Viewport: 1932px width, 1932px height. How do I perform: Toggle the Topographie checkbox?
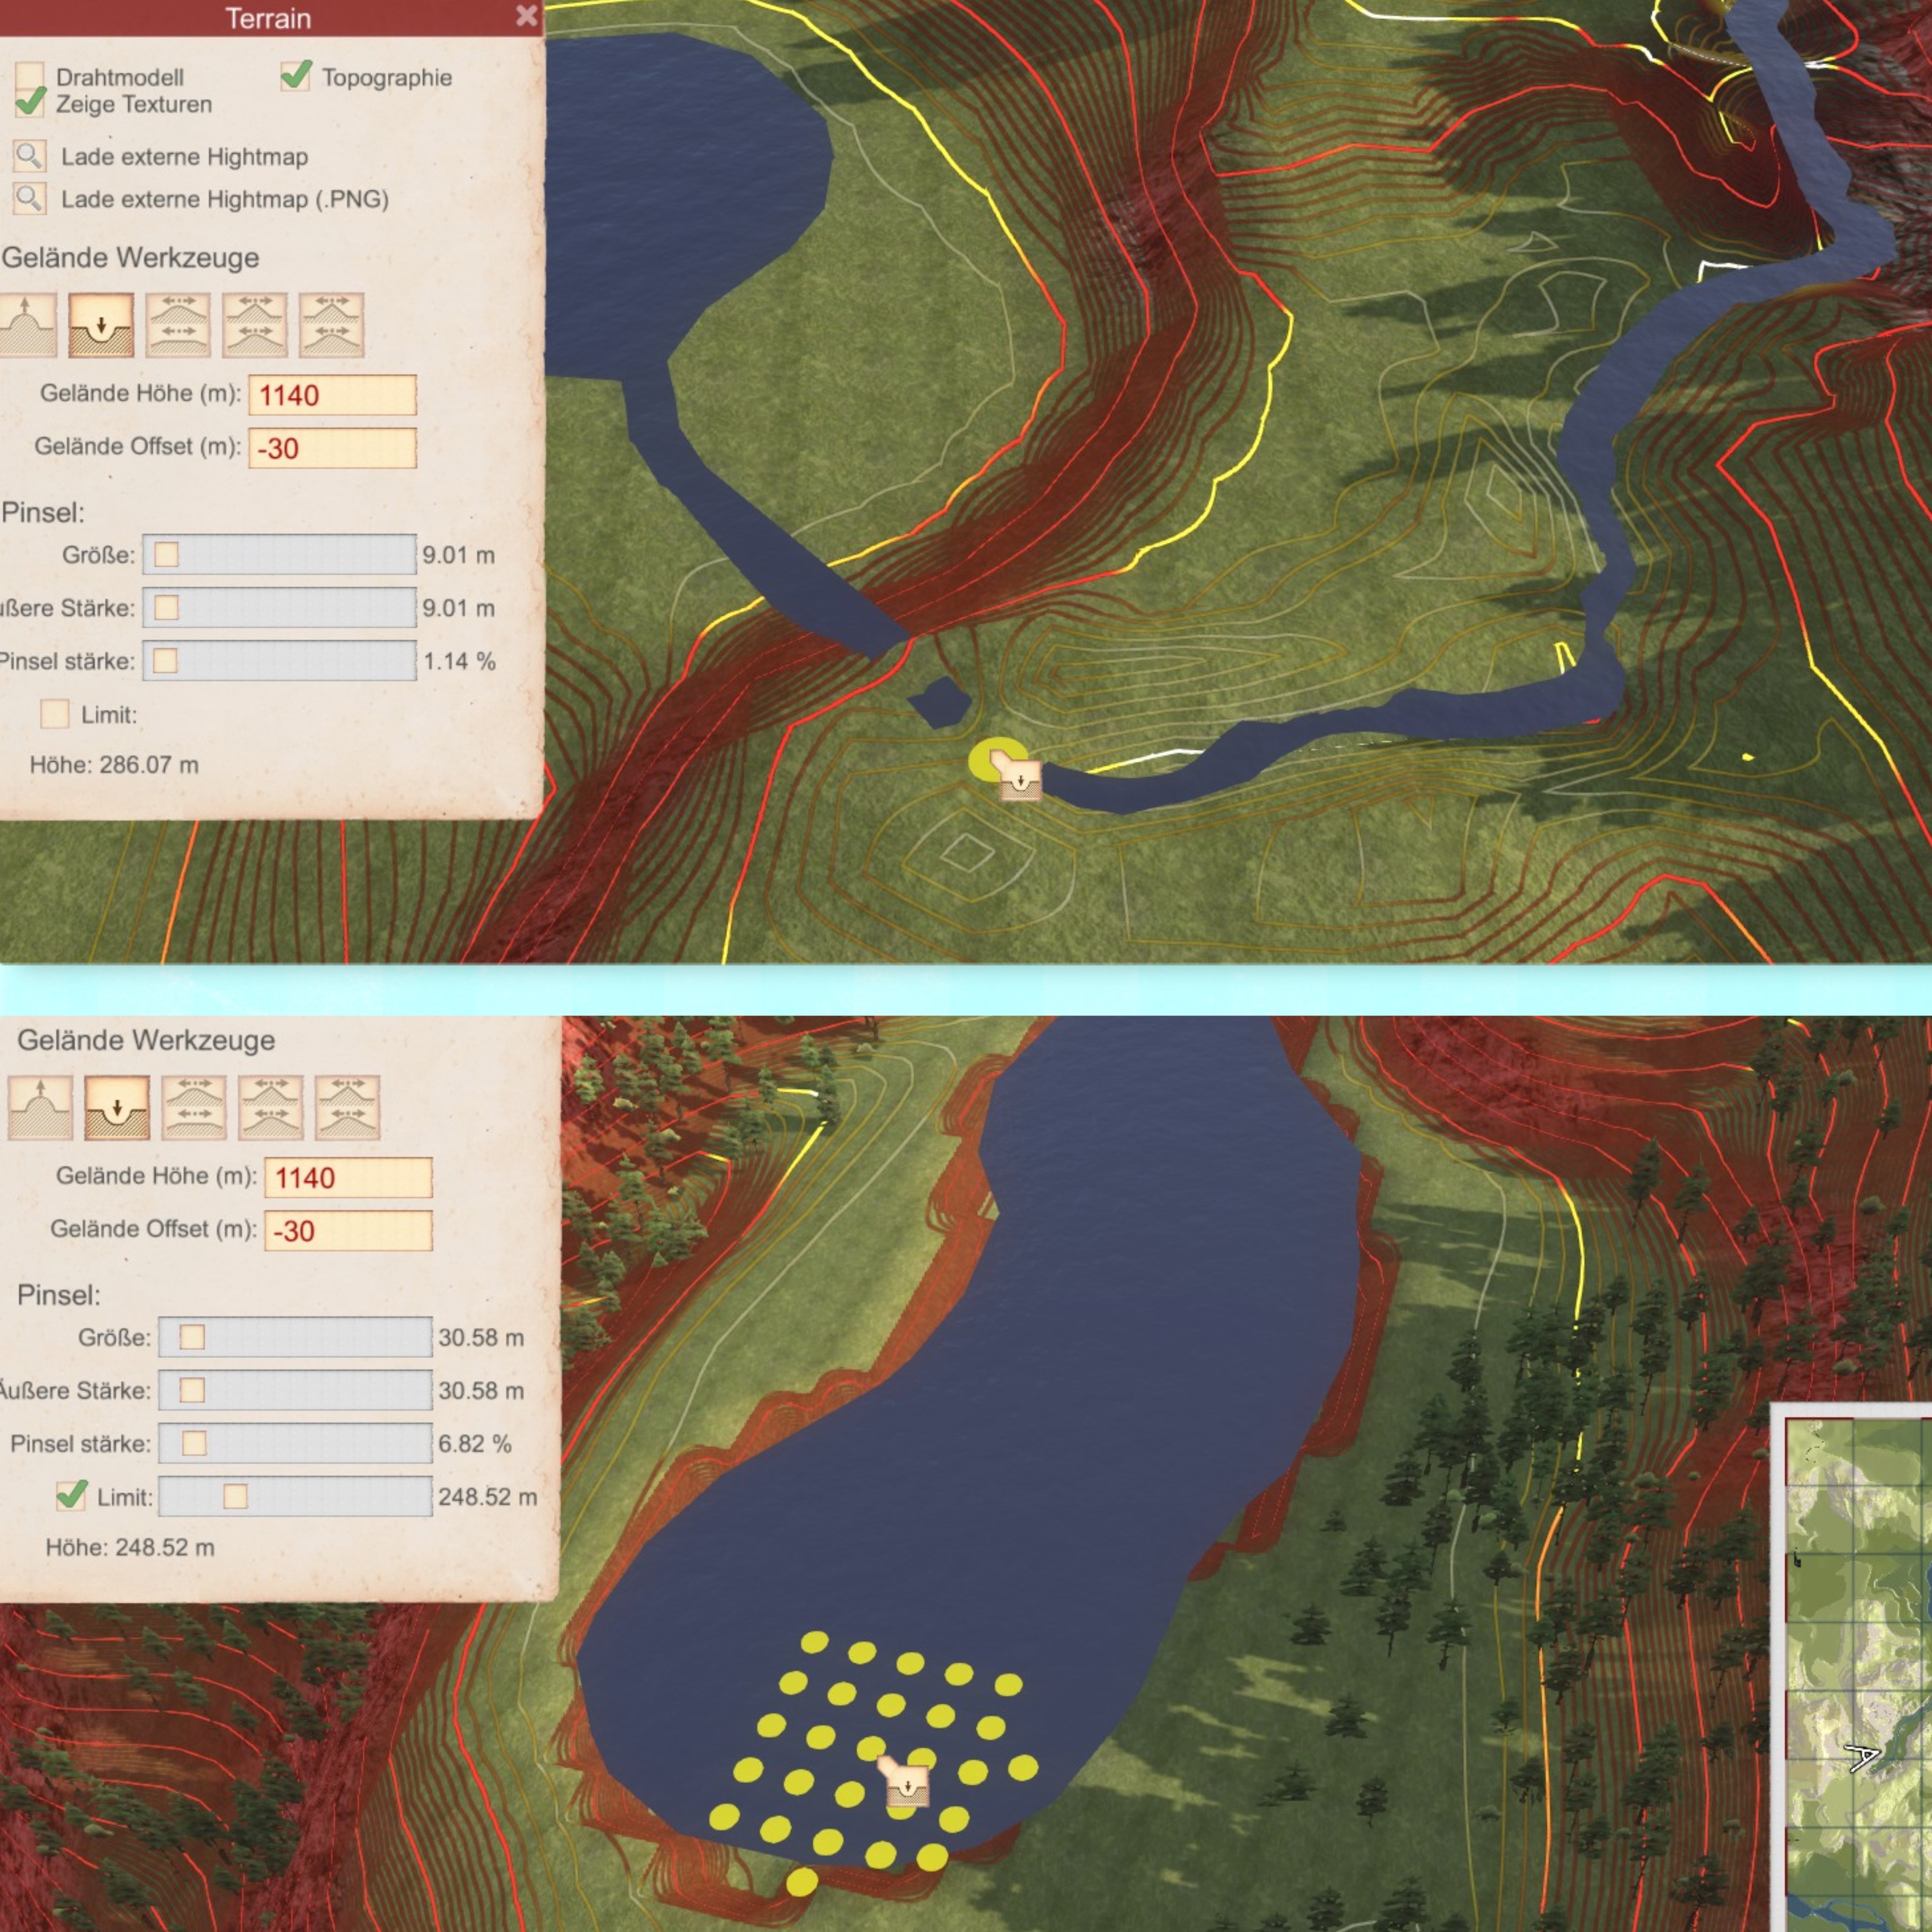pyautogui.click(x=296, y=76)
